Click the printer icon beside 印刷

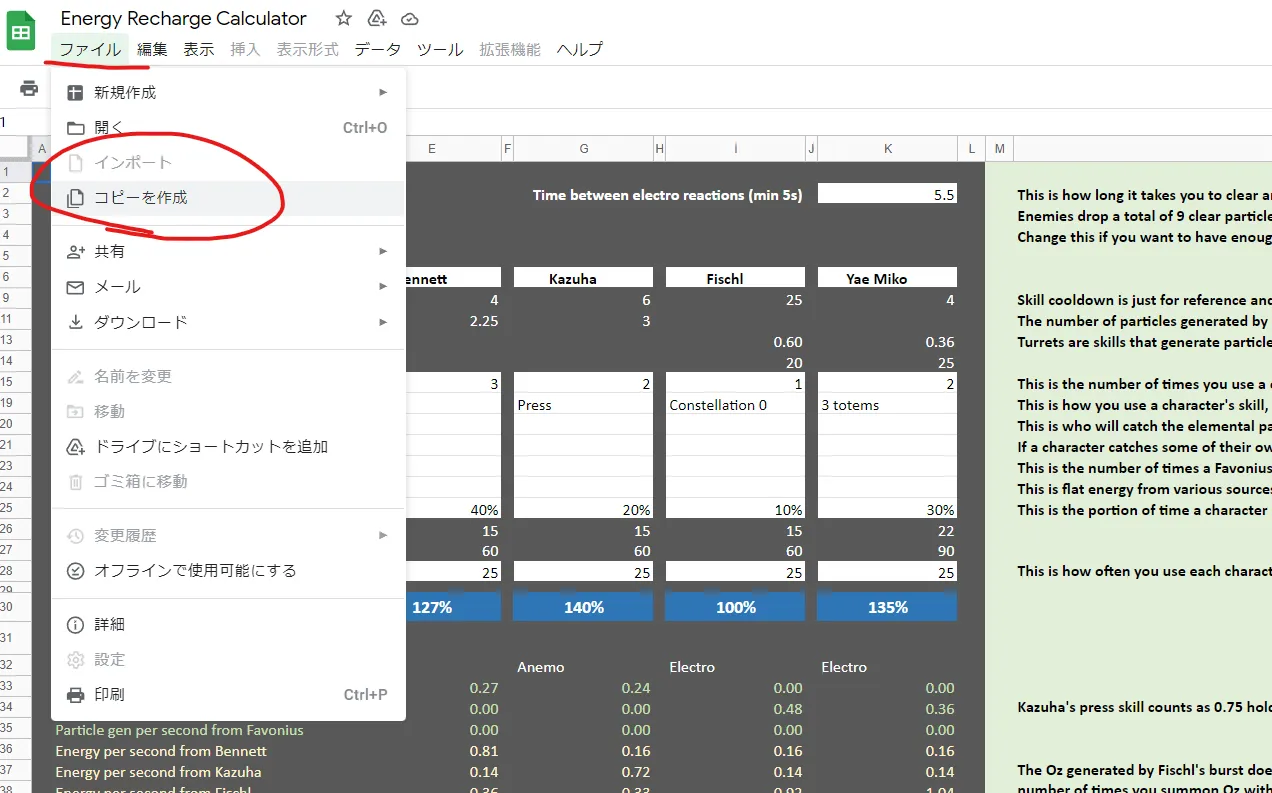[x=75, y=694]
